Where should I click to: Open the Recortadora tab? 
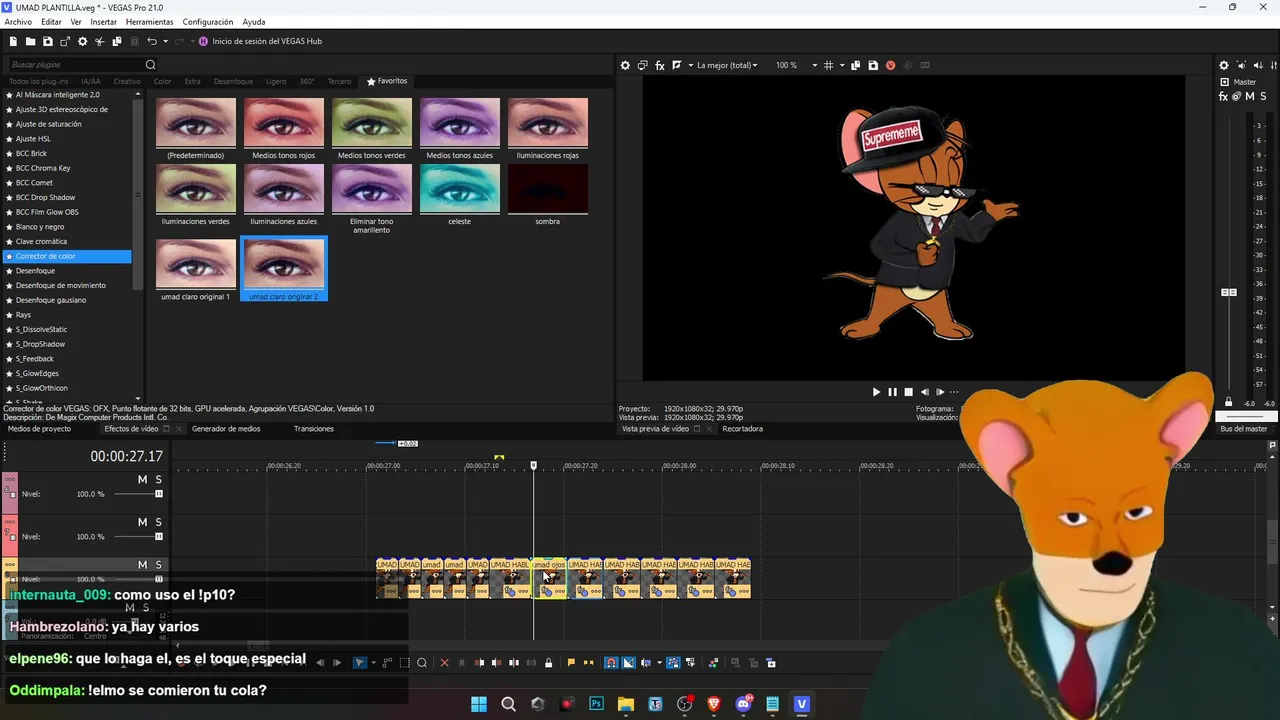pyautogui.click(x=742, y=429)
